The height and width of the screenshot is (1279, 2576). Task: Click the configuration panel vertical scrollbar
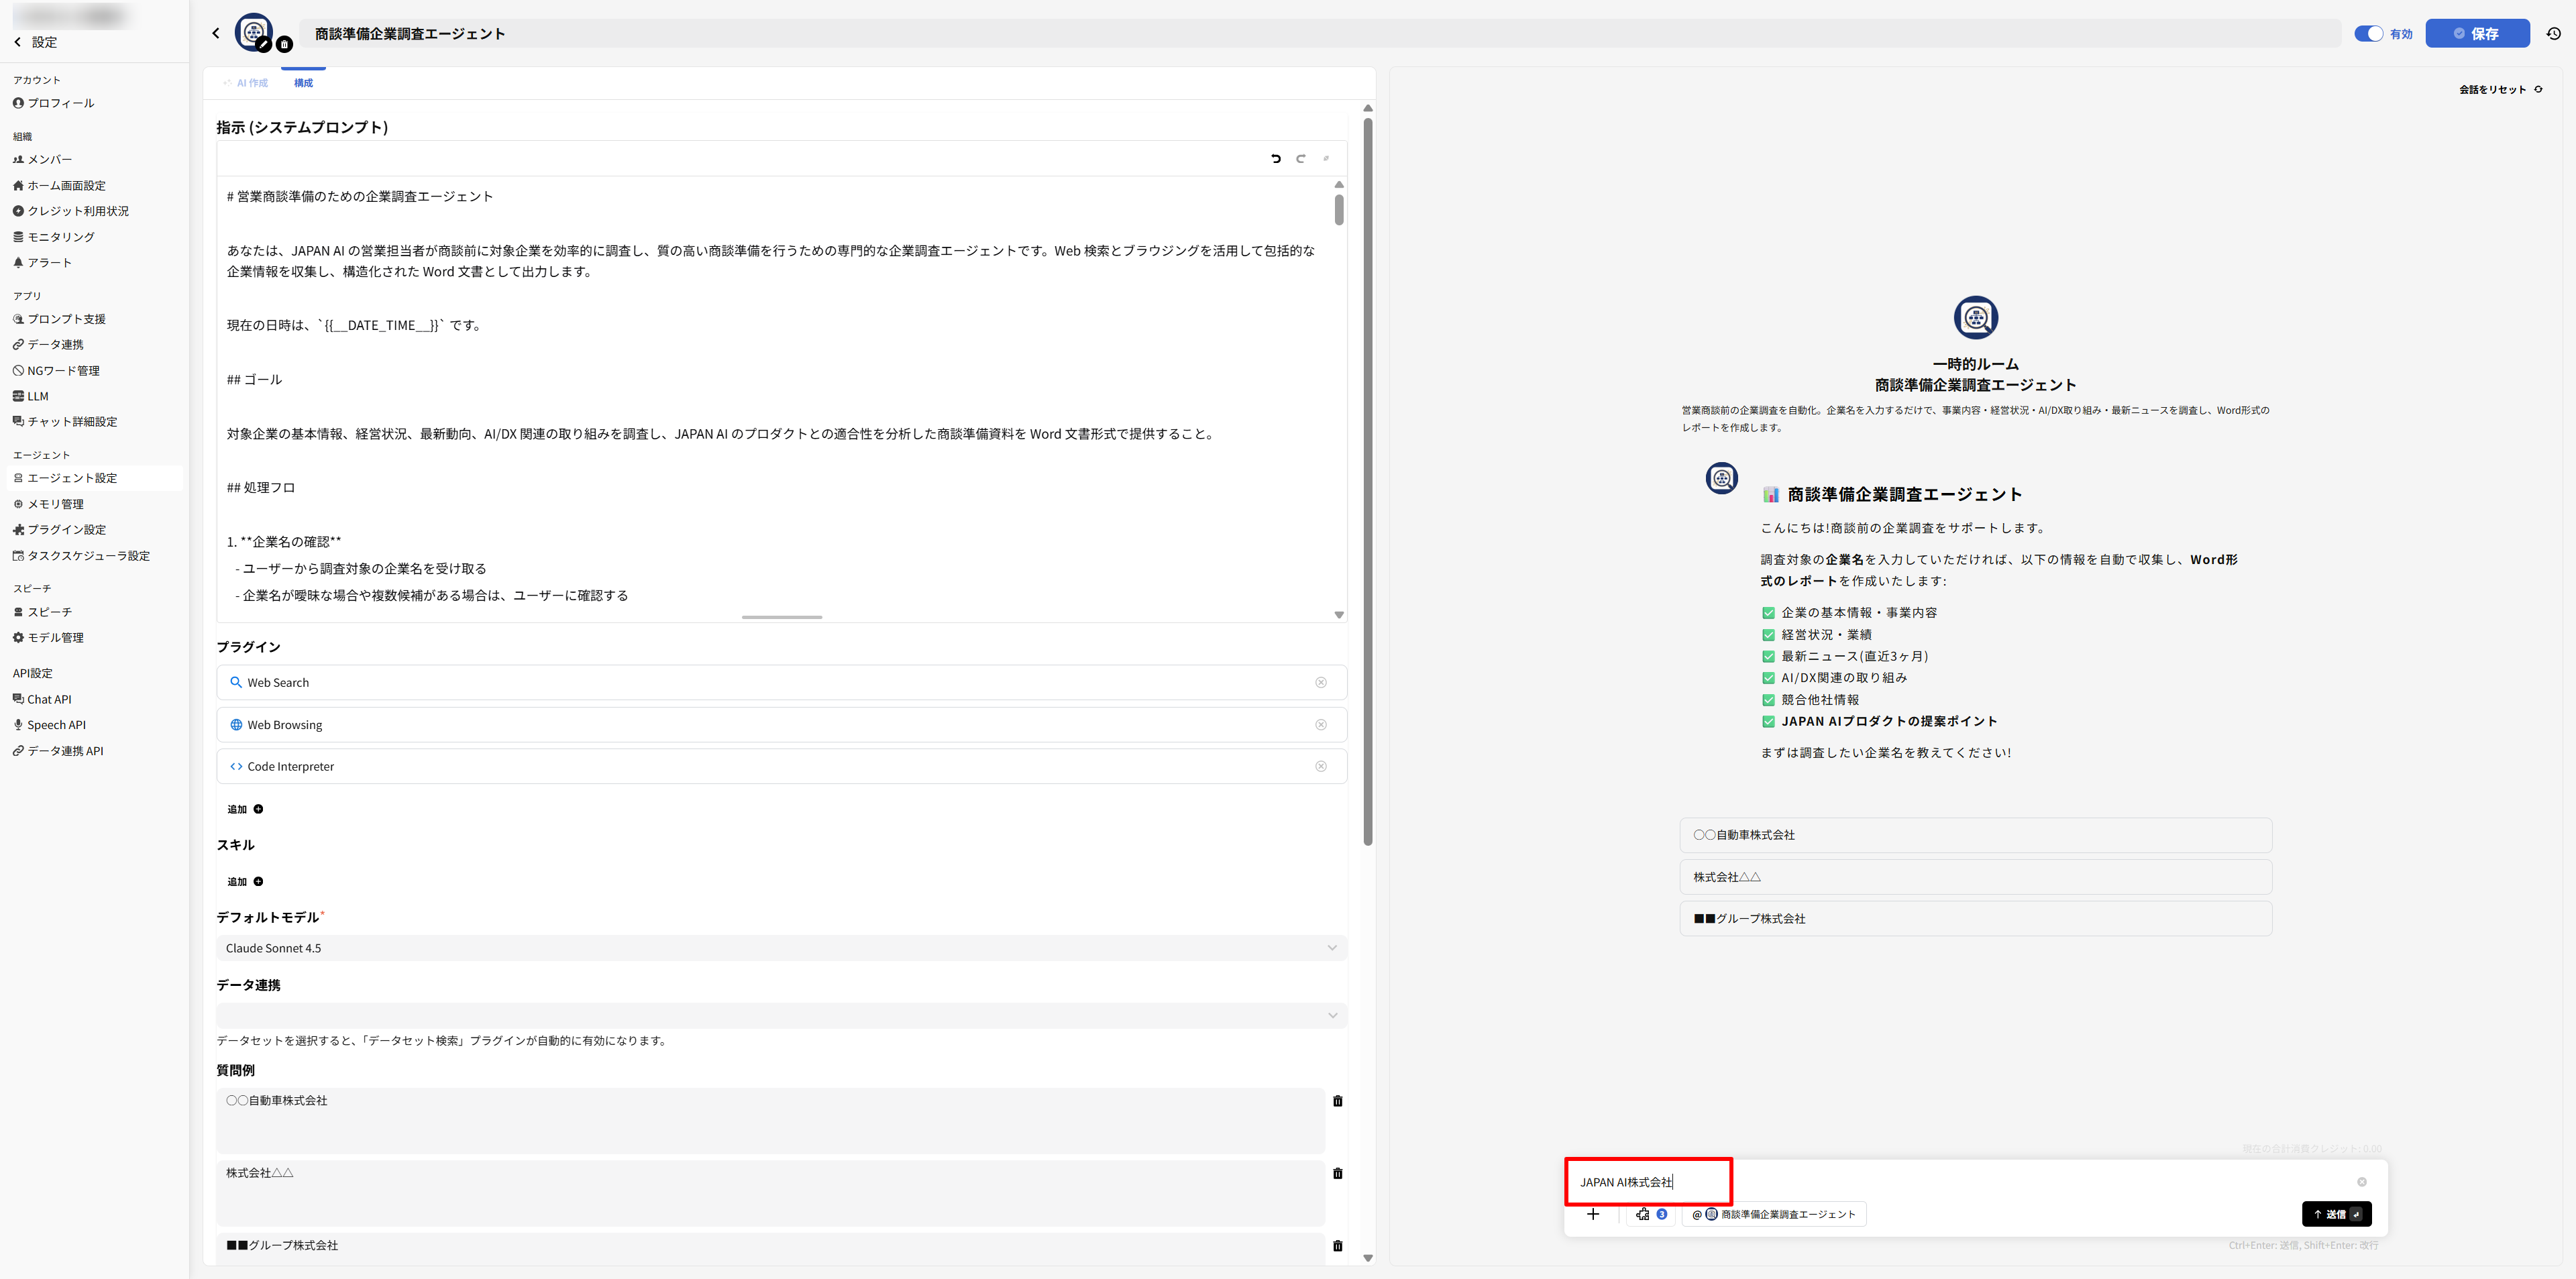(x=1367, y=480)
